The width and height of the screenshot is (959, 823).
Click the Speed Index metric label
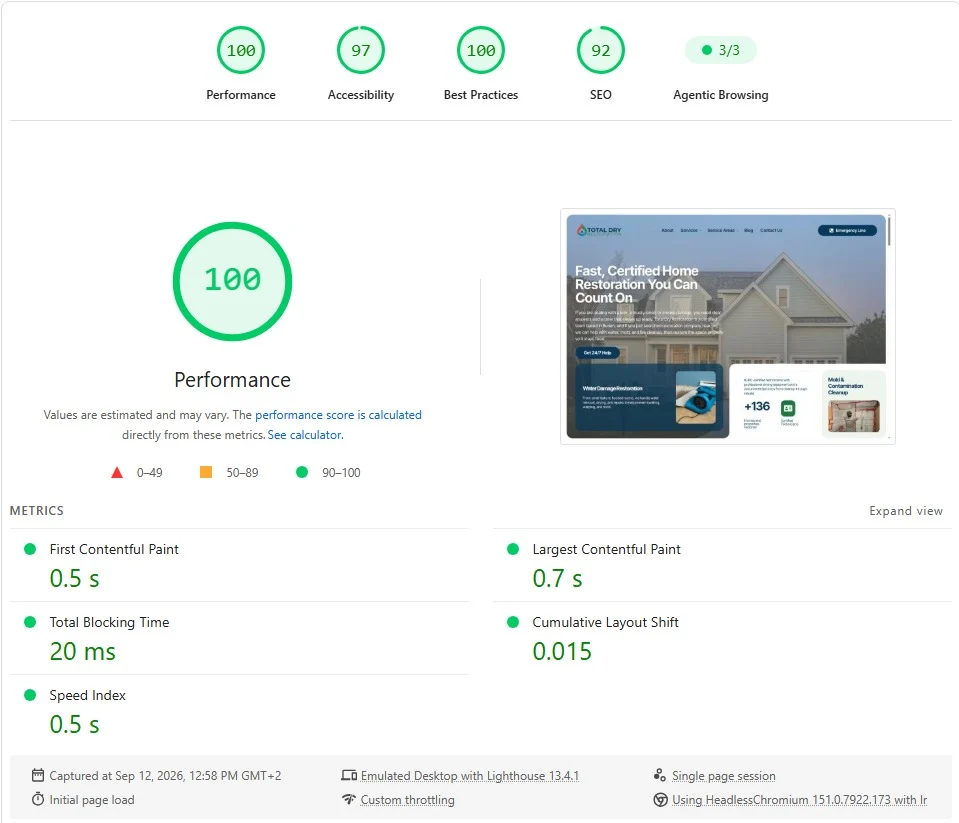pos(87,695)
